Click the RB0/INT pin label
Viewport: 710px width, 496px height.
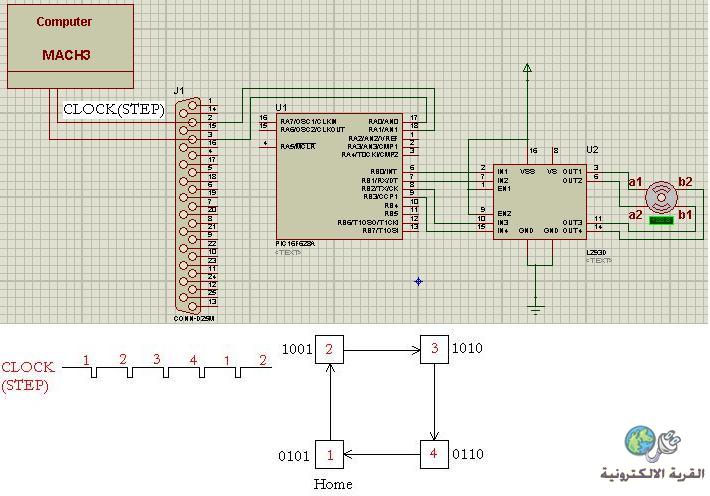[384, 172]
